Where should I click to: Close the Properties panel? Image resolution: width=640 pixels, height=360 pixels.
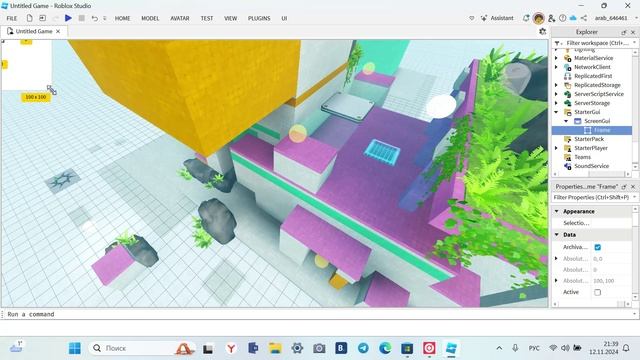633,187
